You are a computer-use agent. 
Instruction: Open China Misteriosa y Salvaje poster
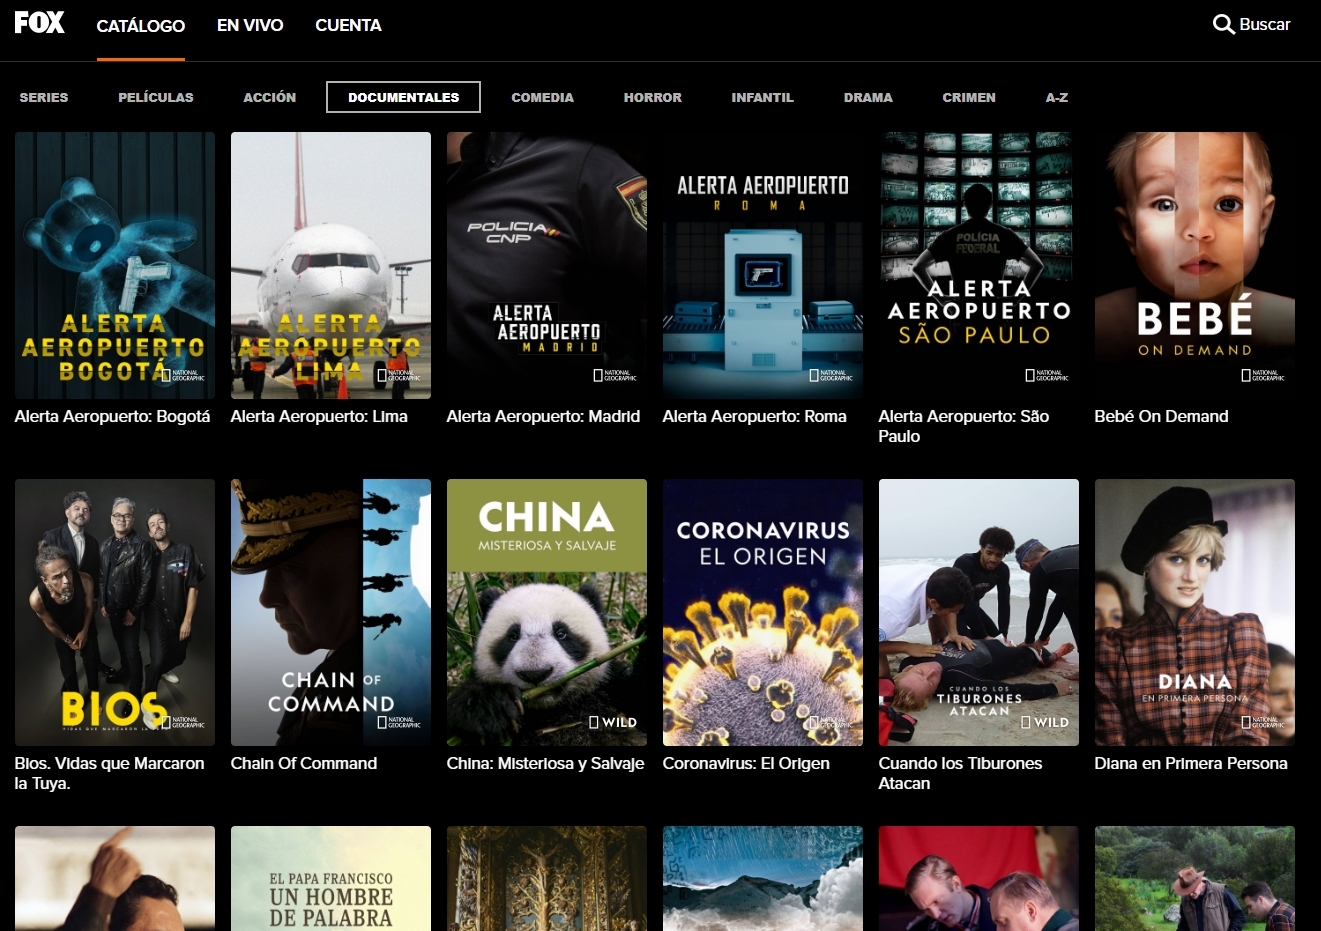tap(547, 612)
